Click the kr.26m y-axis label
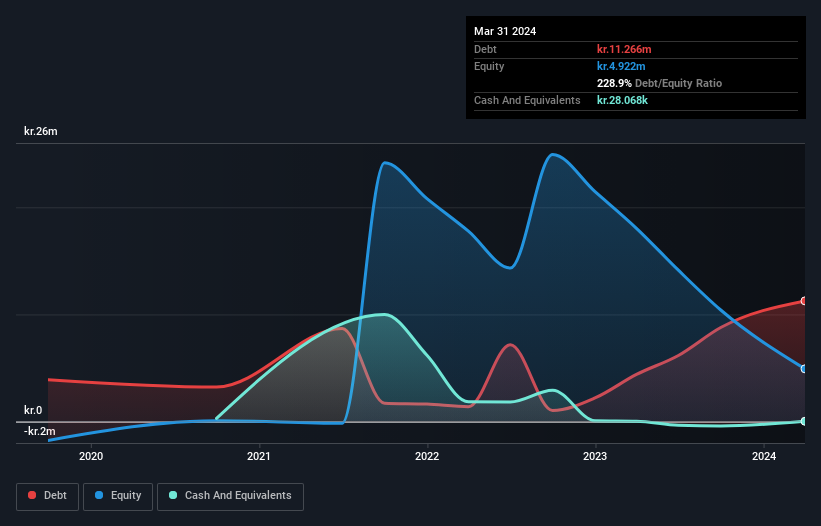Image resolution: width=821 pixels, height=526 pixels. coord(41,131)
